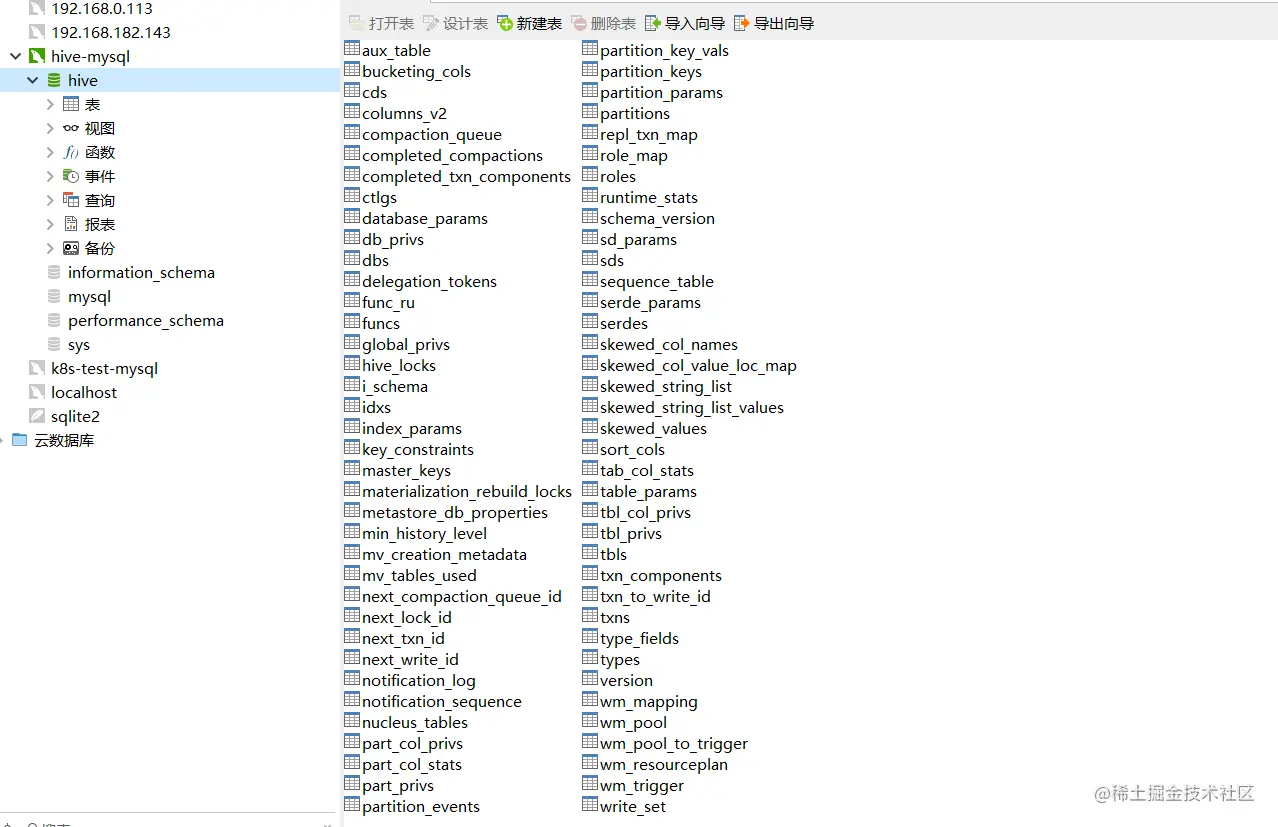
Task: Select the columns_v2 table
Action: click(404, 113)
